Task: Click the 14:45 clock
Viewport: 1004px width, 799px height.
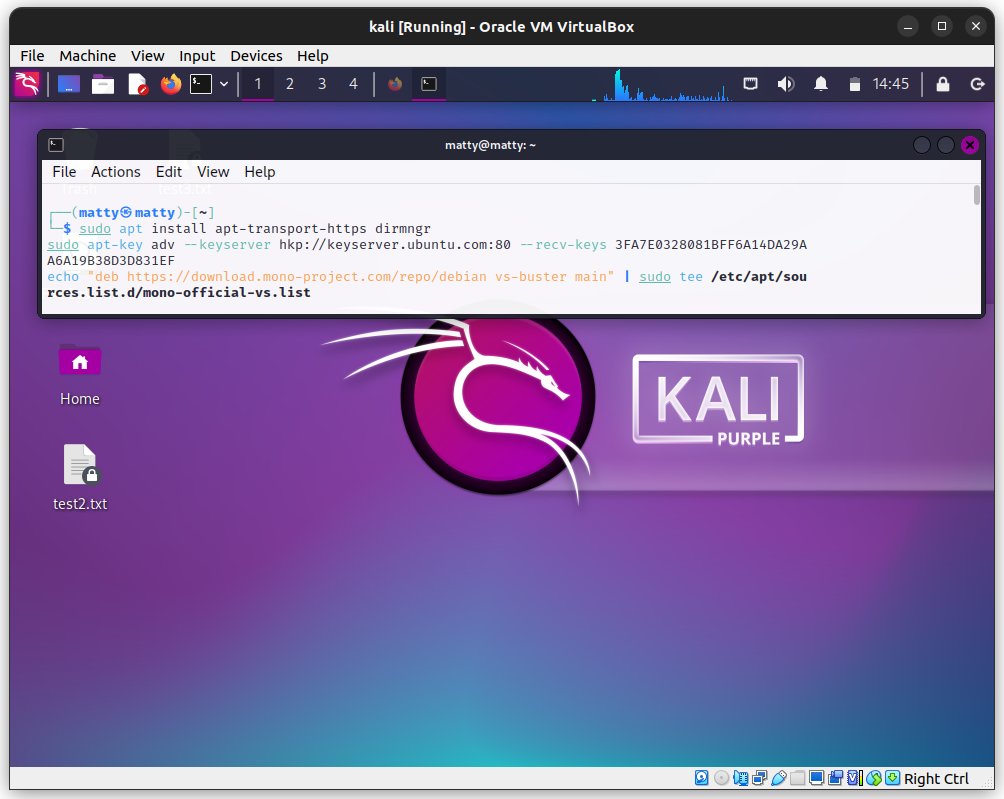Action: coord(891,84)
